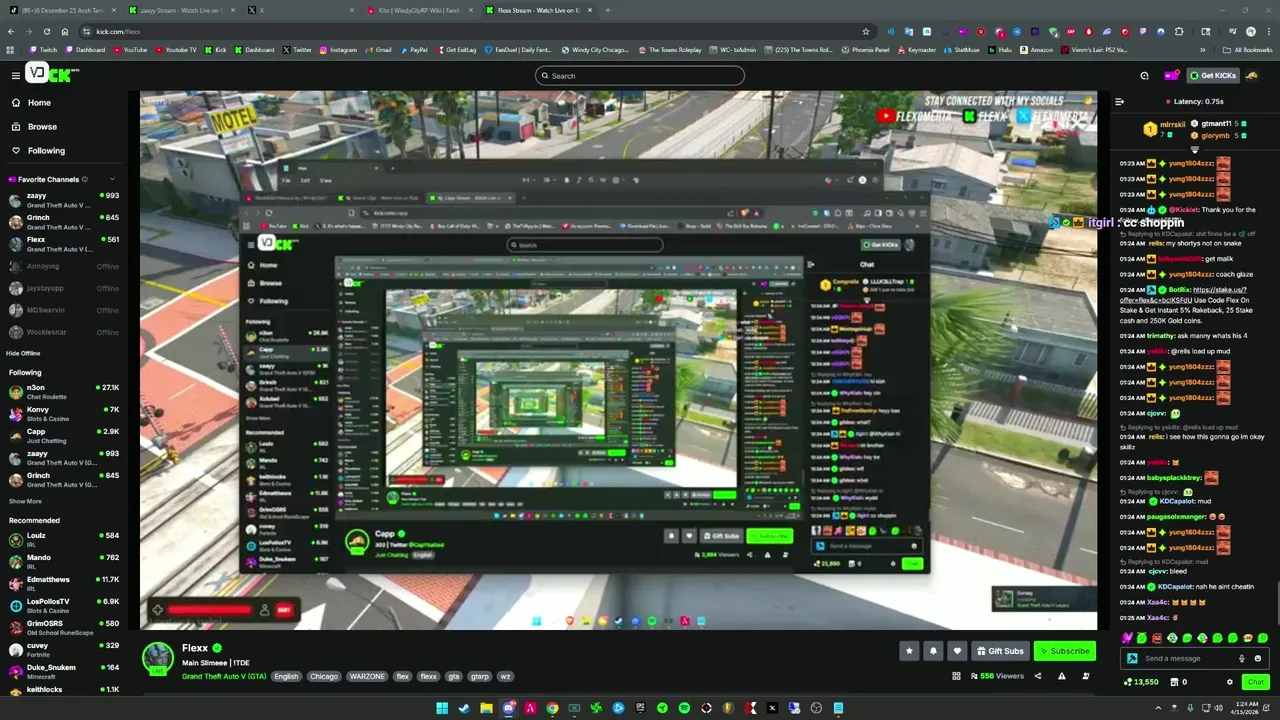Click Hide Offline under favorite channels
Screen dimensions: 1280x720
(23, 353)
